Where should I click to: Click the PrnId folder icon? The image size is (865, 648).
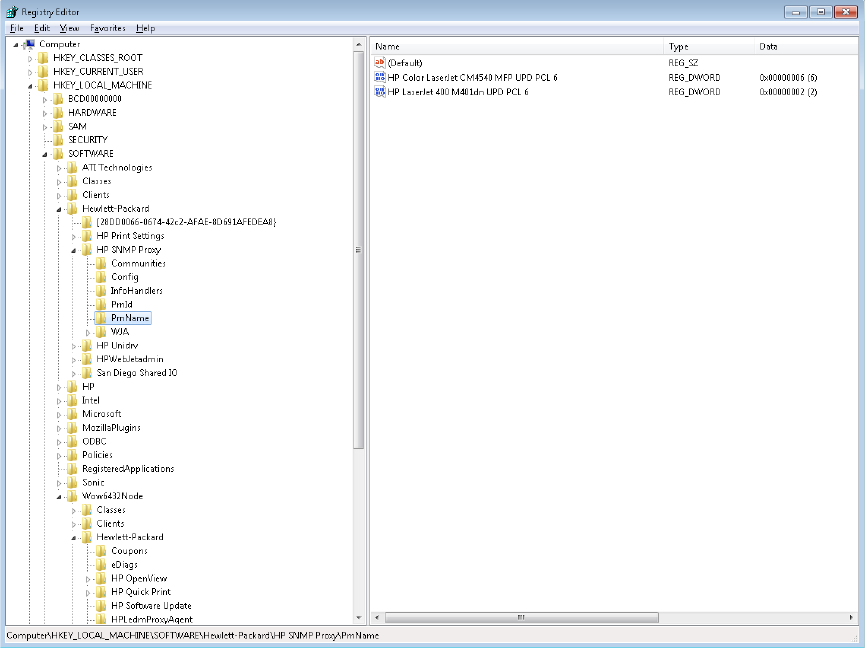point(101,304)
